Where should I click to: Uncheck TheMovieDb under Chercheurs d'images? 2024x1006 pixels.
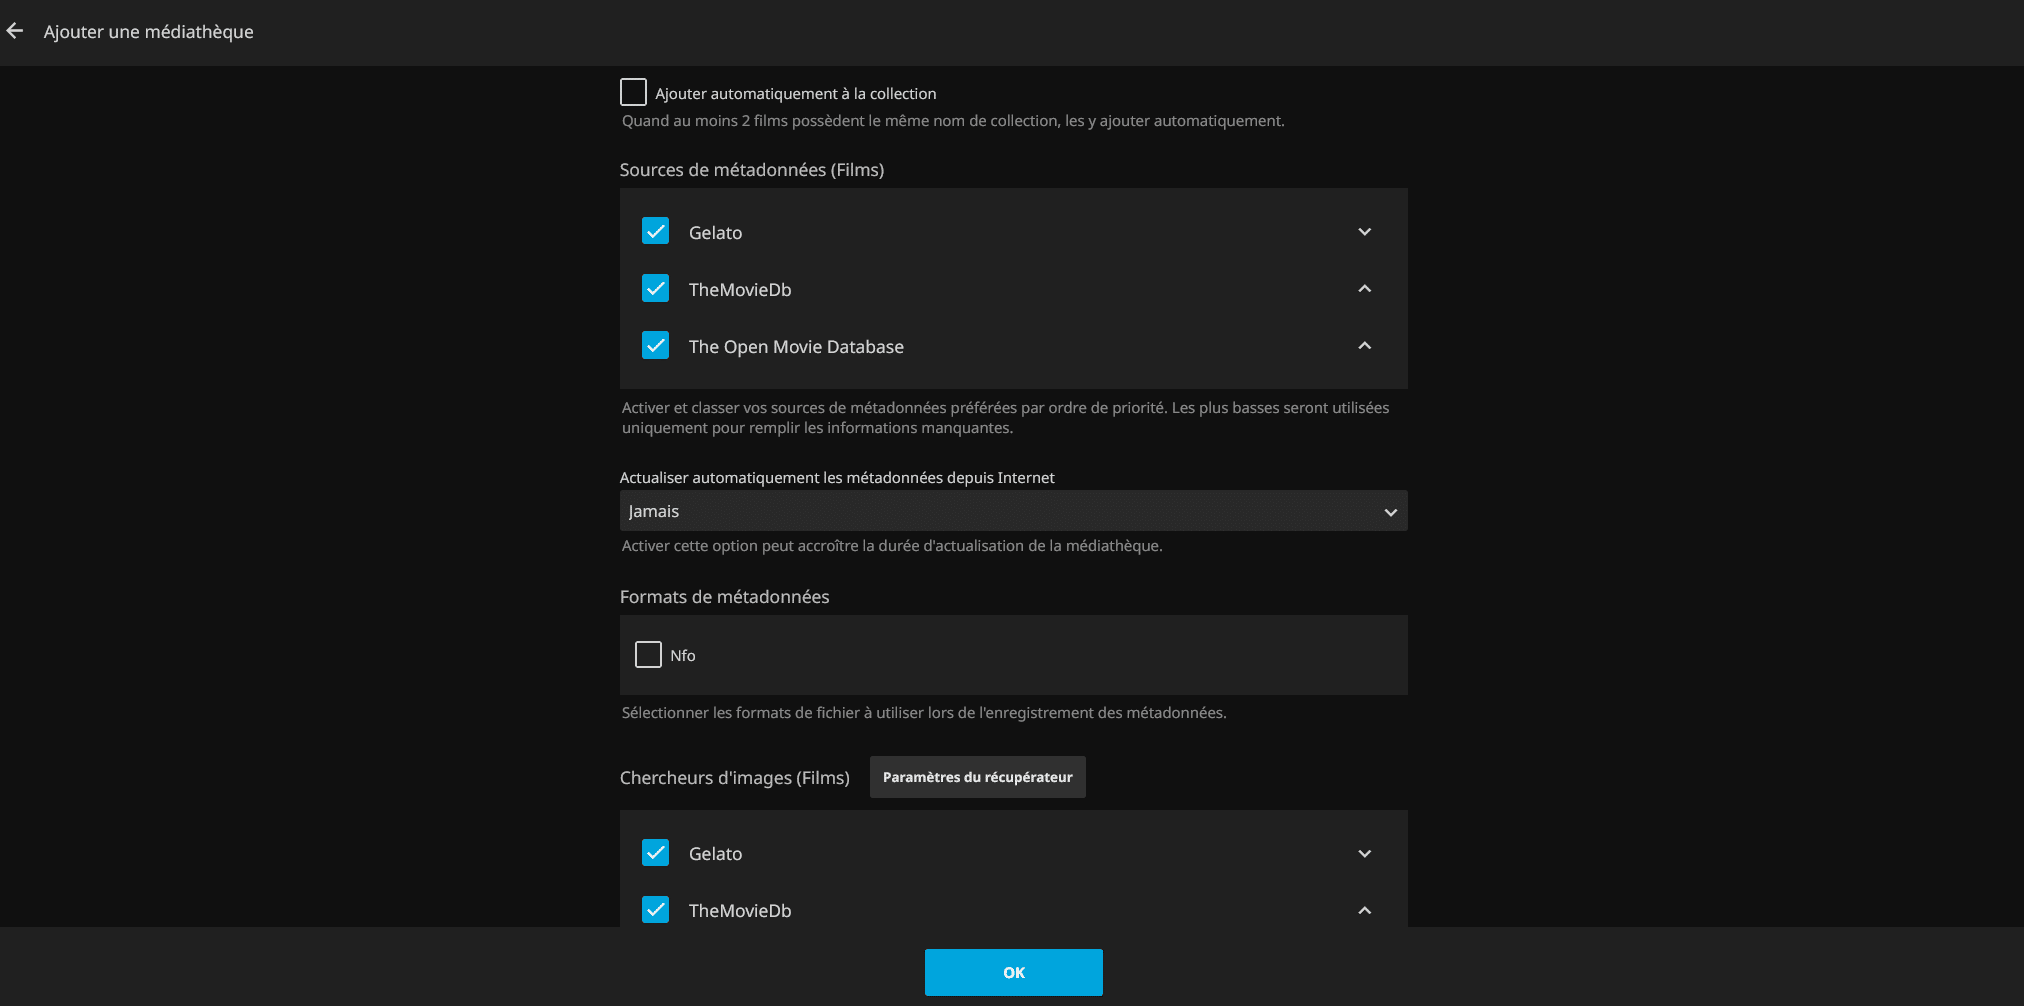655,909
